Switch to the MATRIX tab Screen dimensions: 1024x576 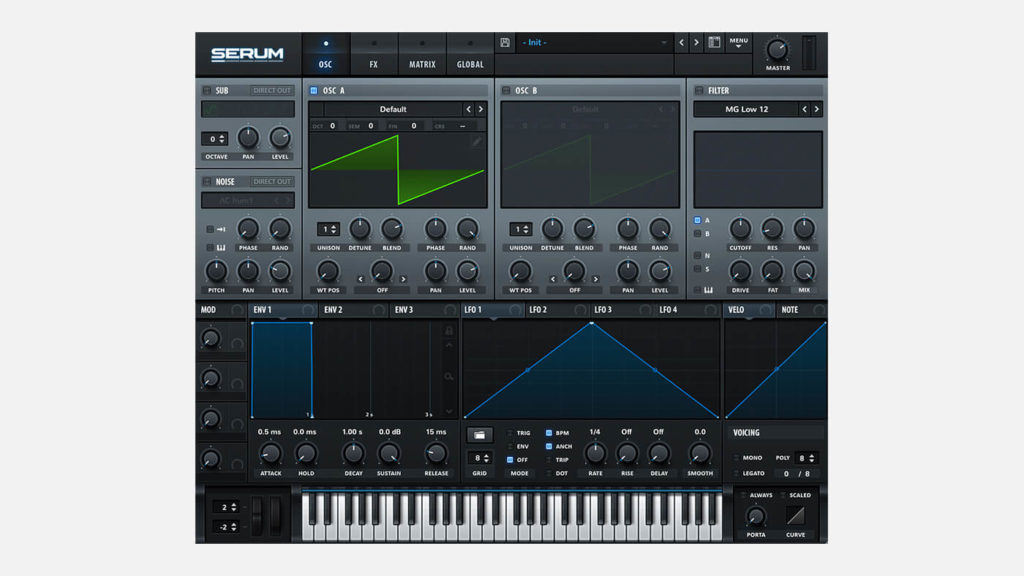point(422,55)
